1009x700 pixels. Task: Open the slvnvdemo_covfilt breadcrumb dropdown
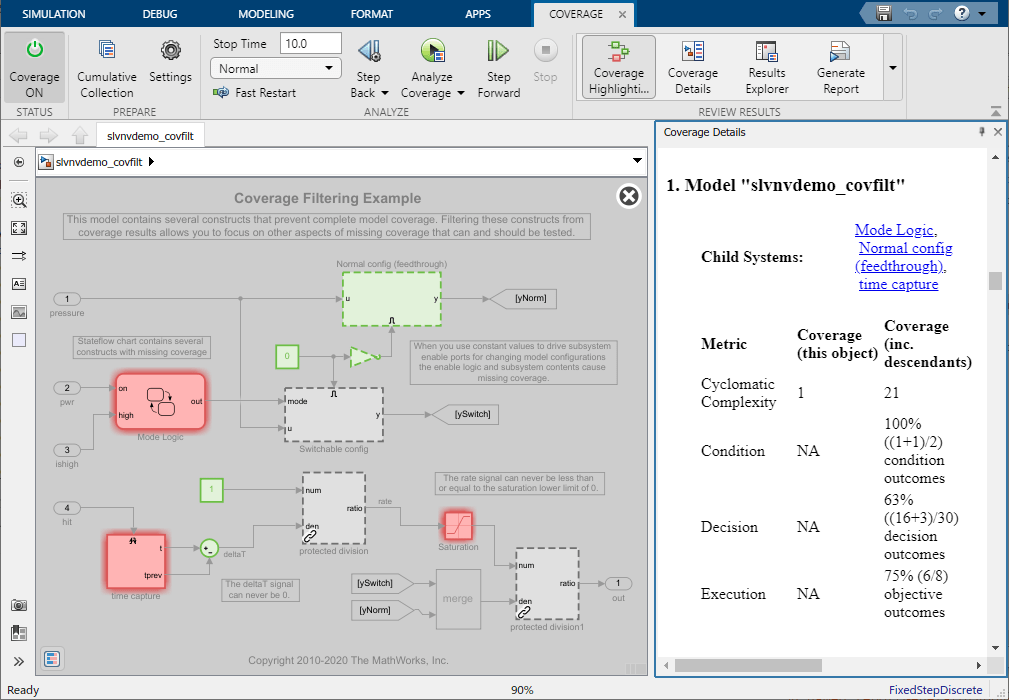point(637,160)
